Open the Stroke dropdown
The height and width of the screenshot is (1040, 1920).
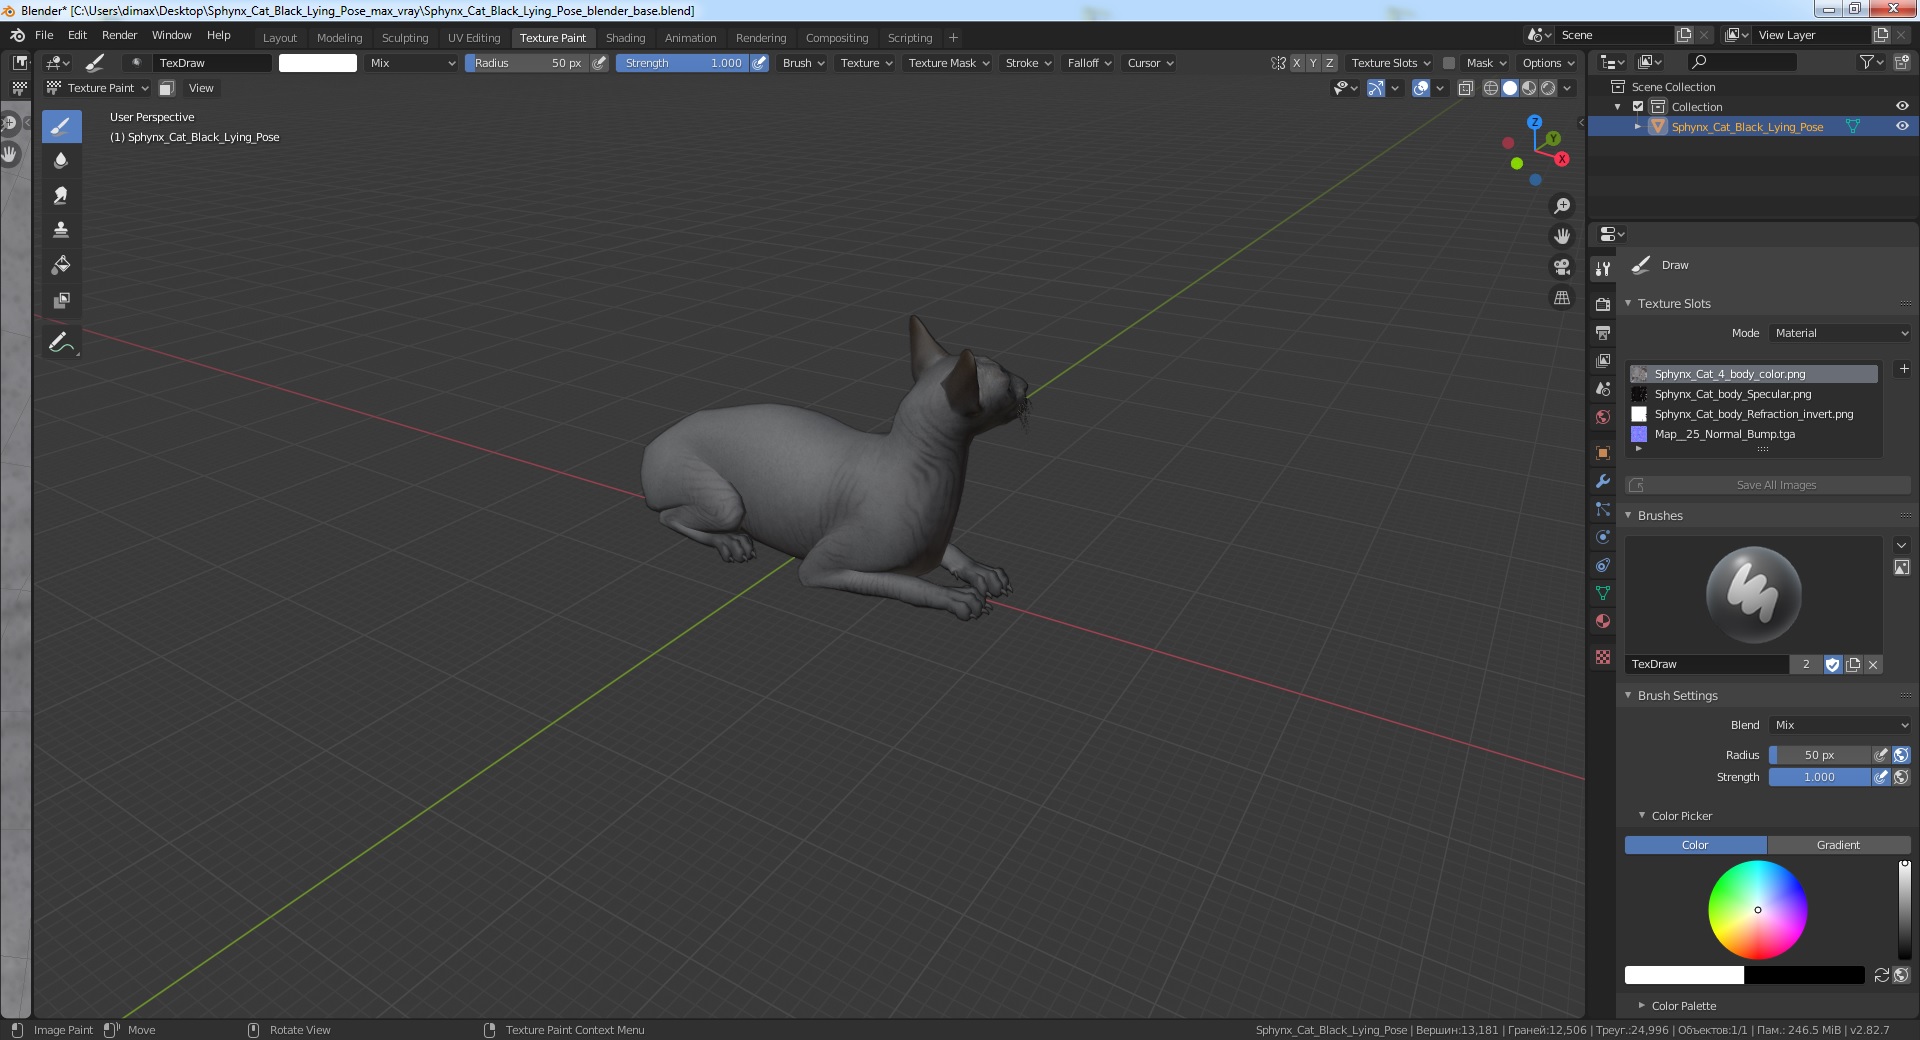coord(1028,63)
